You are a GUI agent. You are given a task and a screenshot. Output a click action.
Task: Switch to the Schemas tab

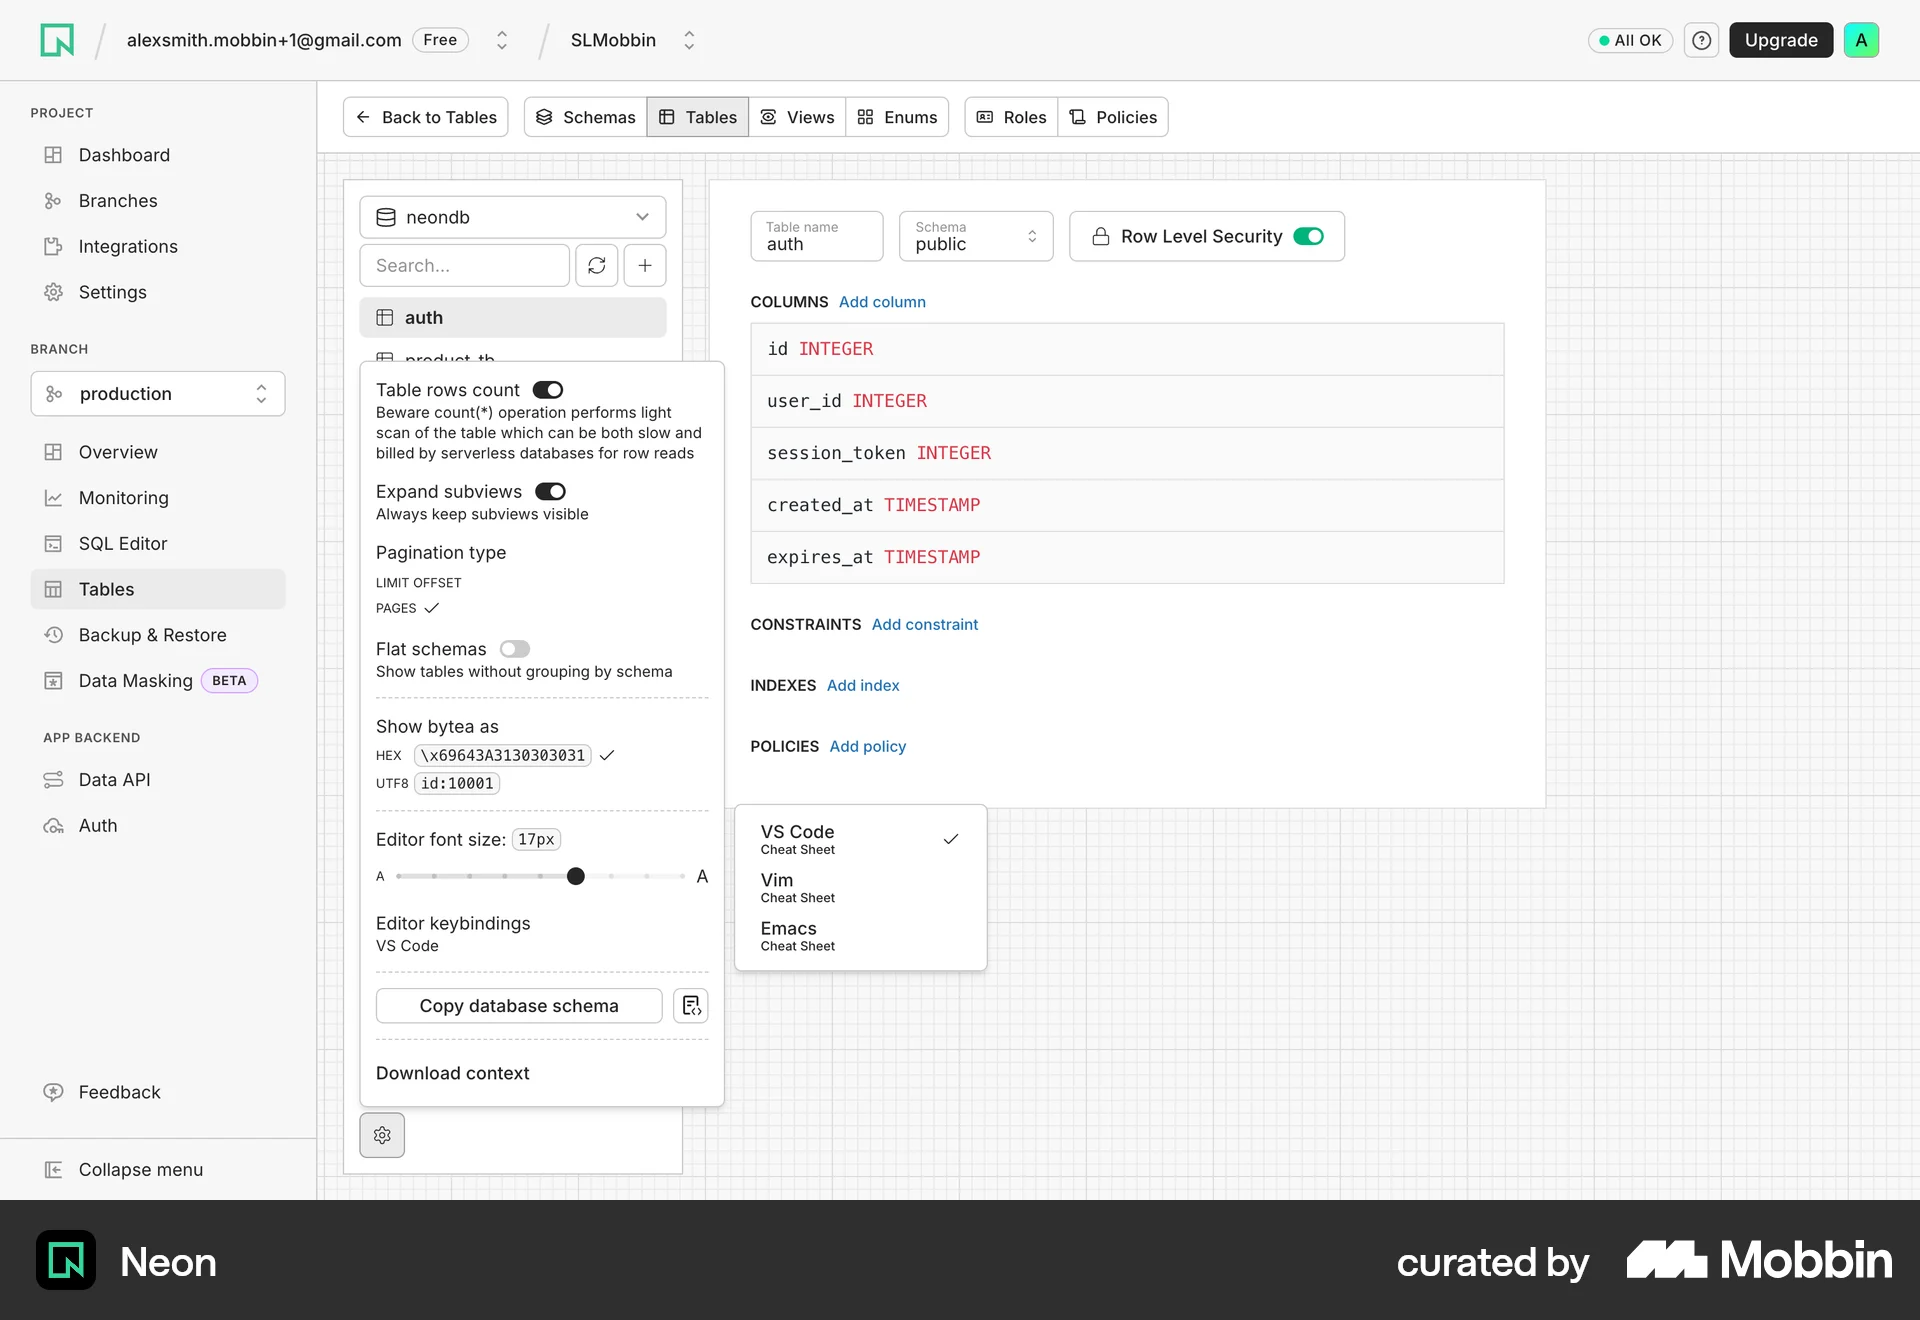[x=586, y=117]
